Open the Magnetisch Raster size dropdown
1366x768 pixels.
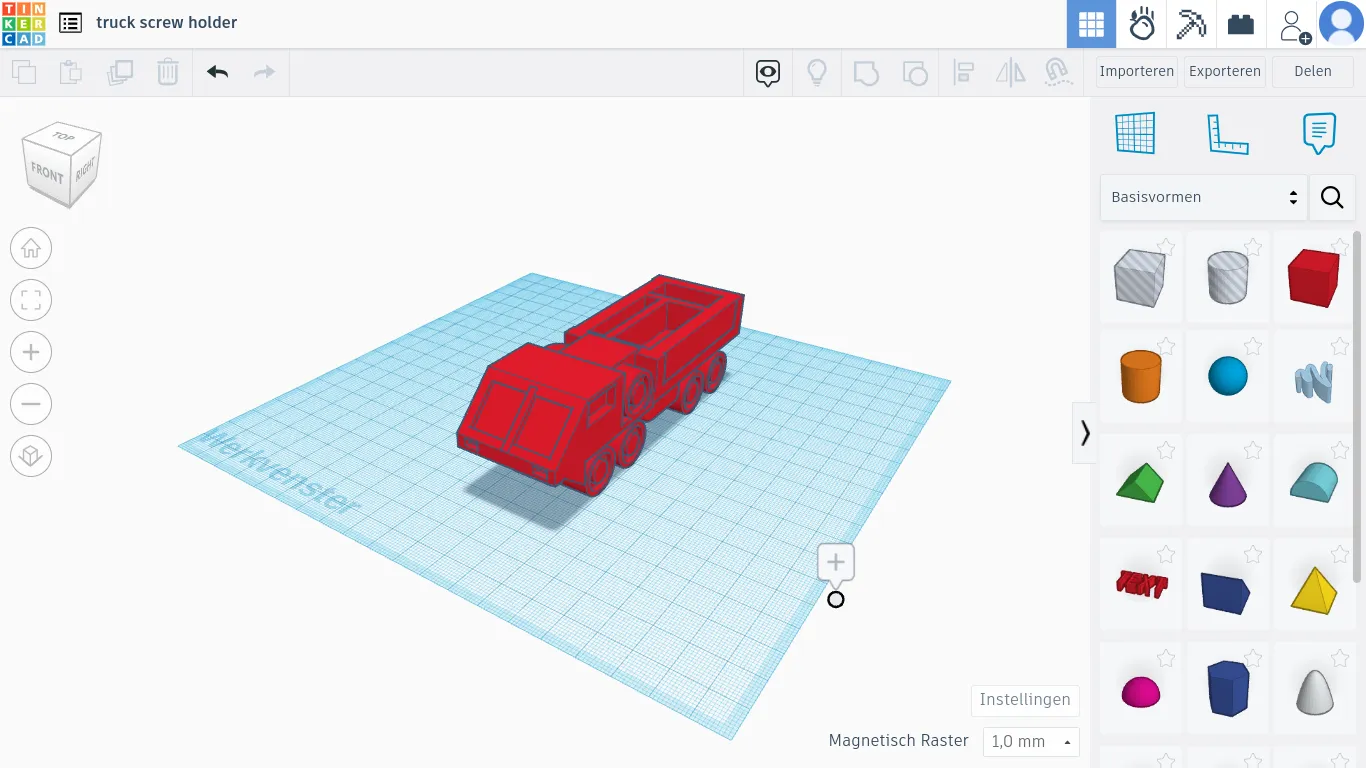pos(1031,742)
